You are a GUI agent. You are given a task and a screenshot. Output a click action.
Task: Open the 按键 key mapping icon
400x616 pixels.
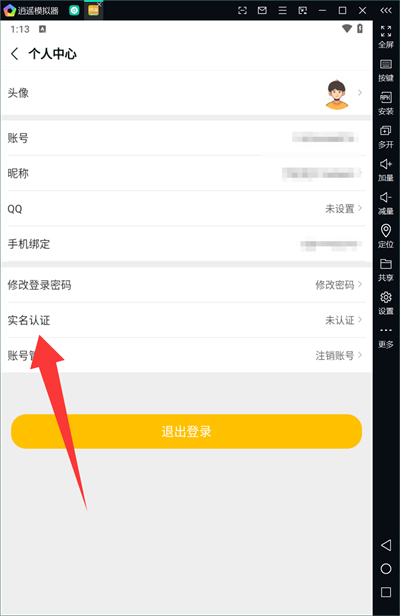[x=385, y=70]
